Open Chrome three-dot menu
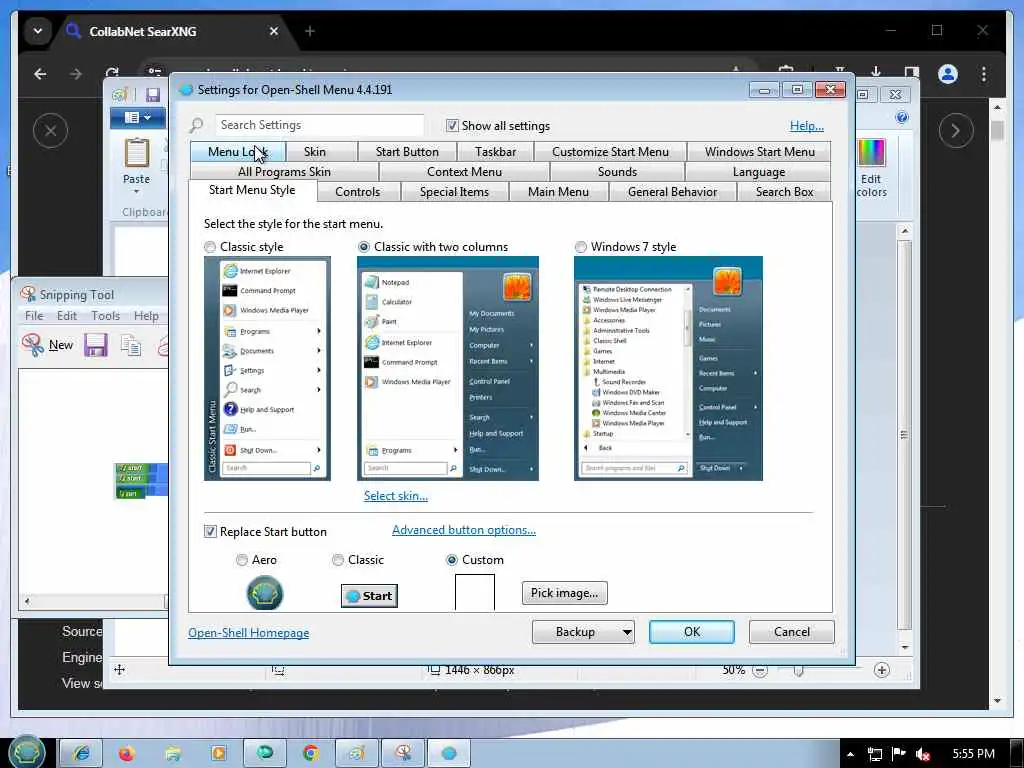Viewport: 1024px width, 768px height. tap(984, 74)
